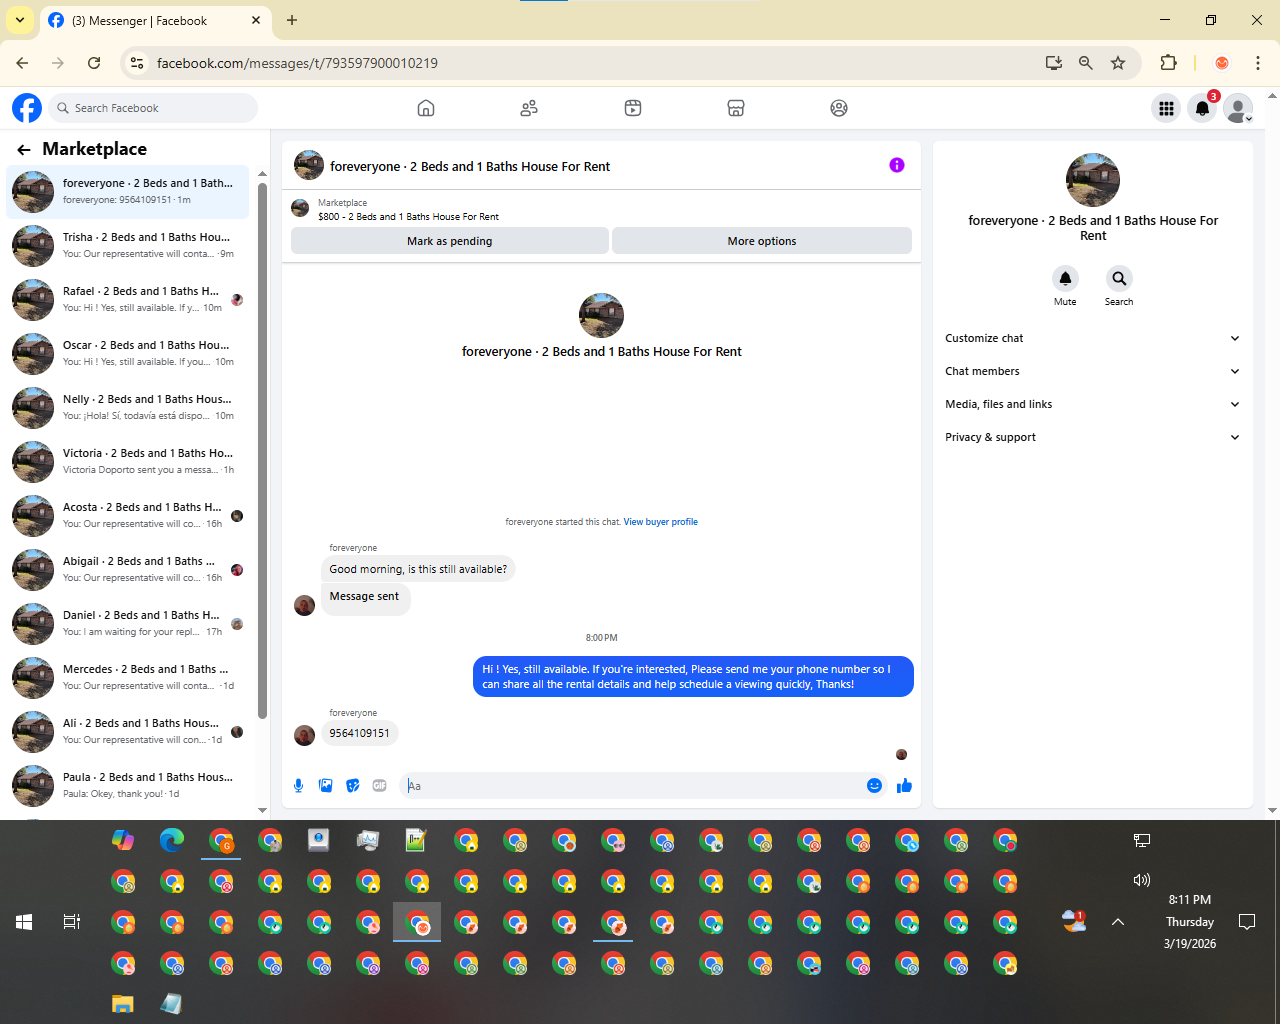This screenshot has width=1280, height=1024.
Task: Open the Facebook menu grid icon
Action: click(1166, 108)
